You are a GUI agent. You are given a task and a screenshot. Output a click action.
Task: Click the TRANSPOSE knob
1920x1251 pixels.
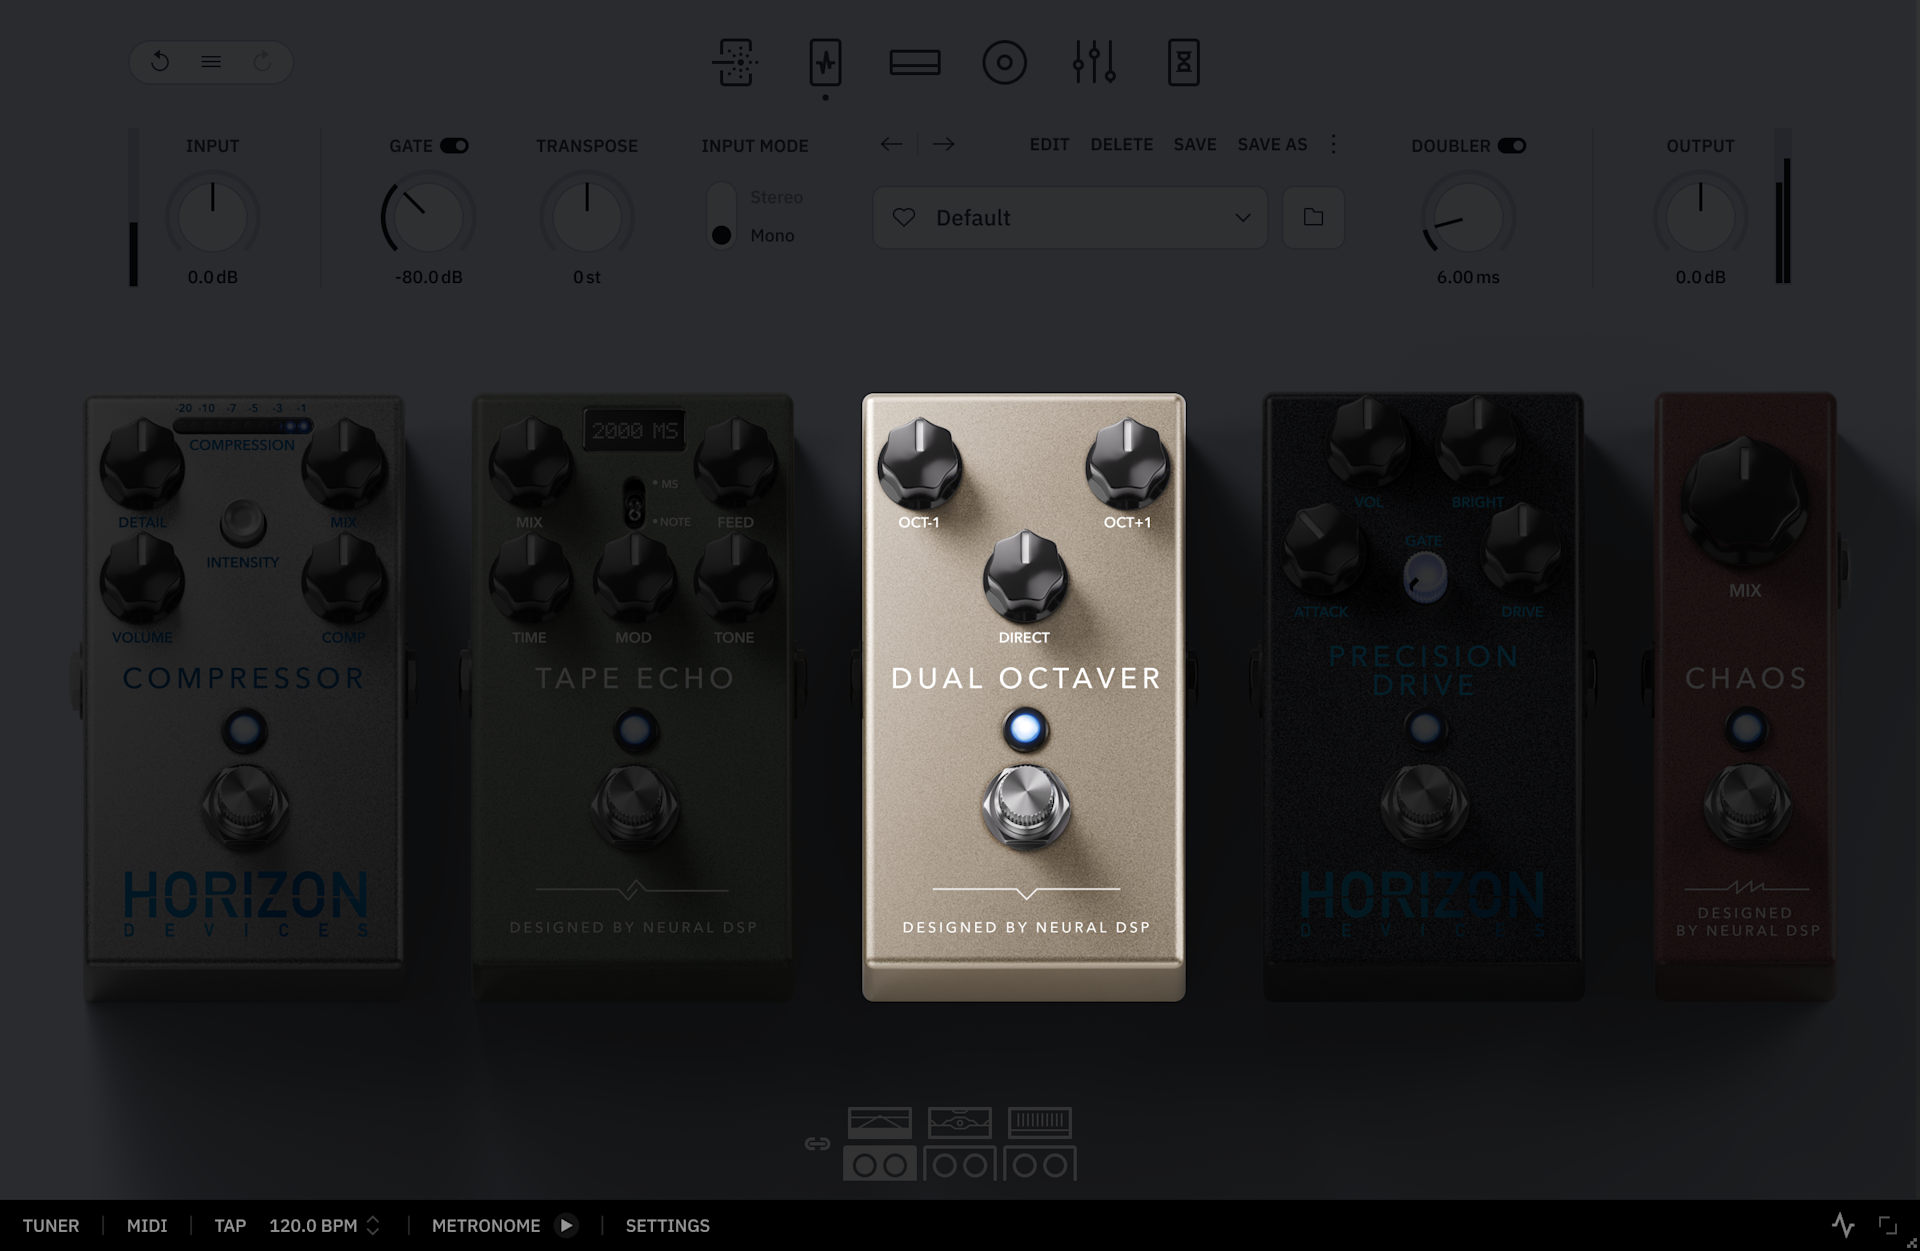(x=587, y=217)
